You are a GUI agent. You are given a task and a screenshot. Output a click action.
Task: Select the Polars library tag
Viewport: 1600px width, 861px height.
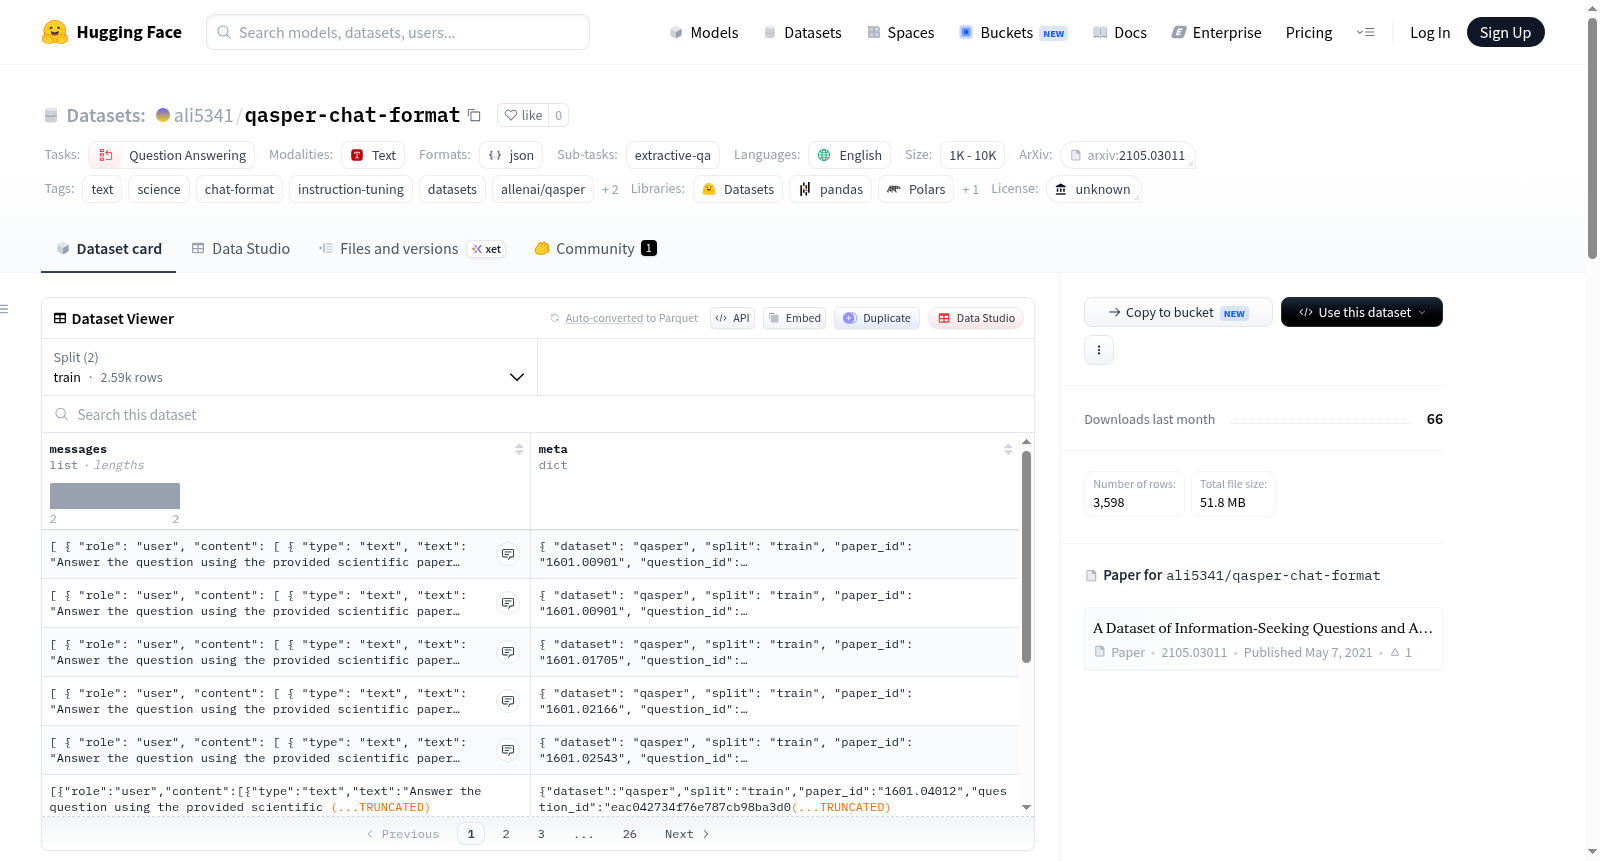[x=916, y=189]
